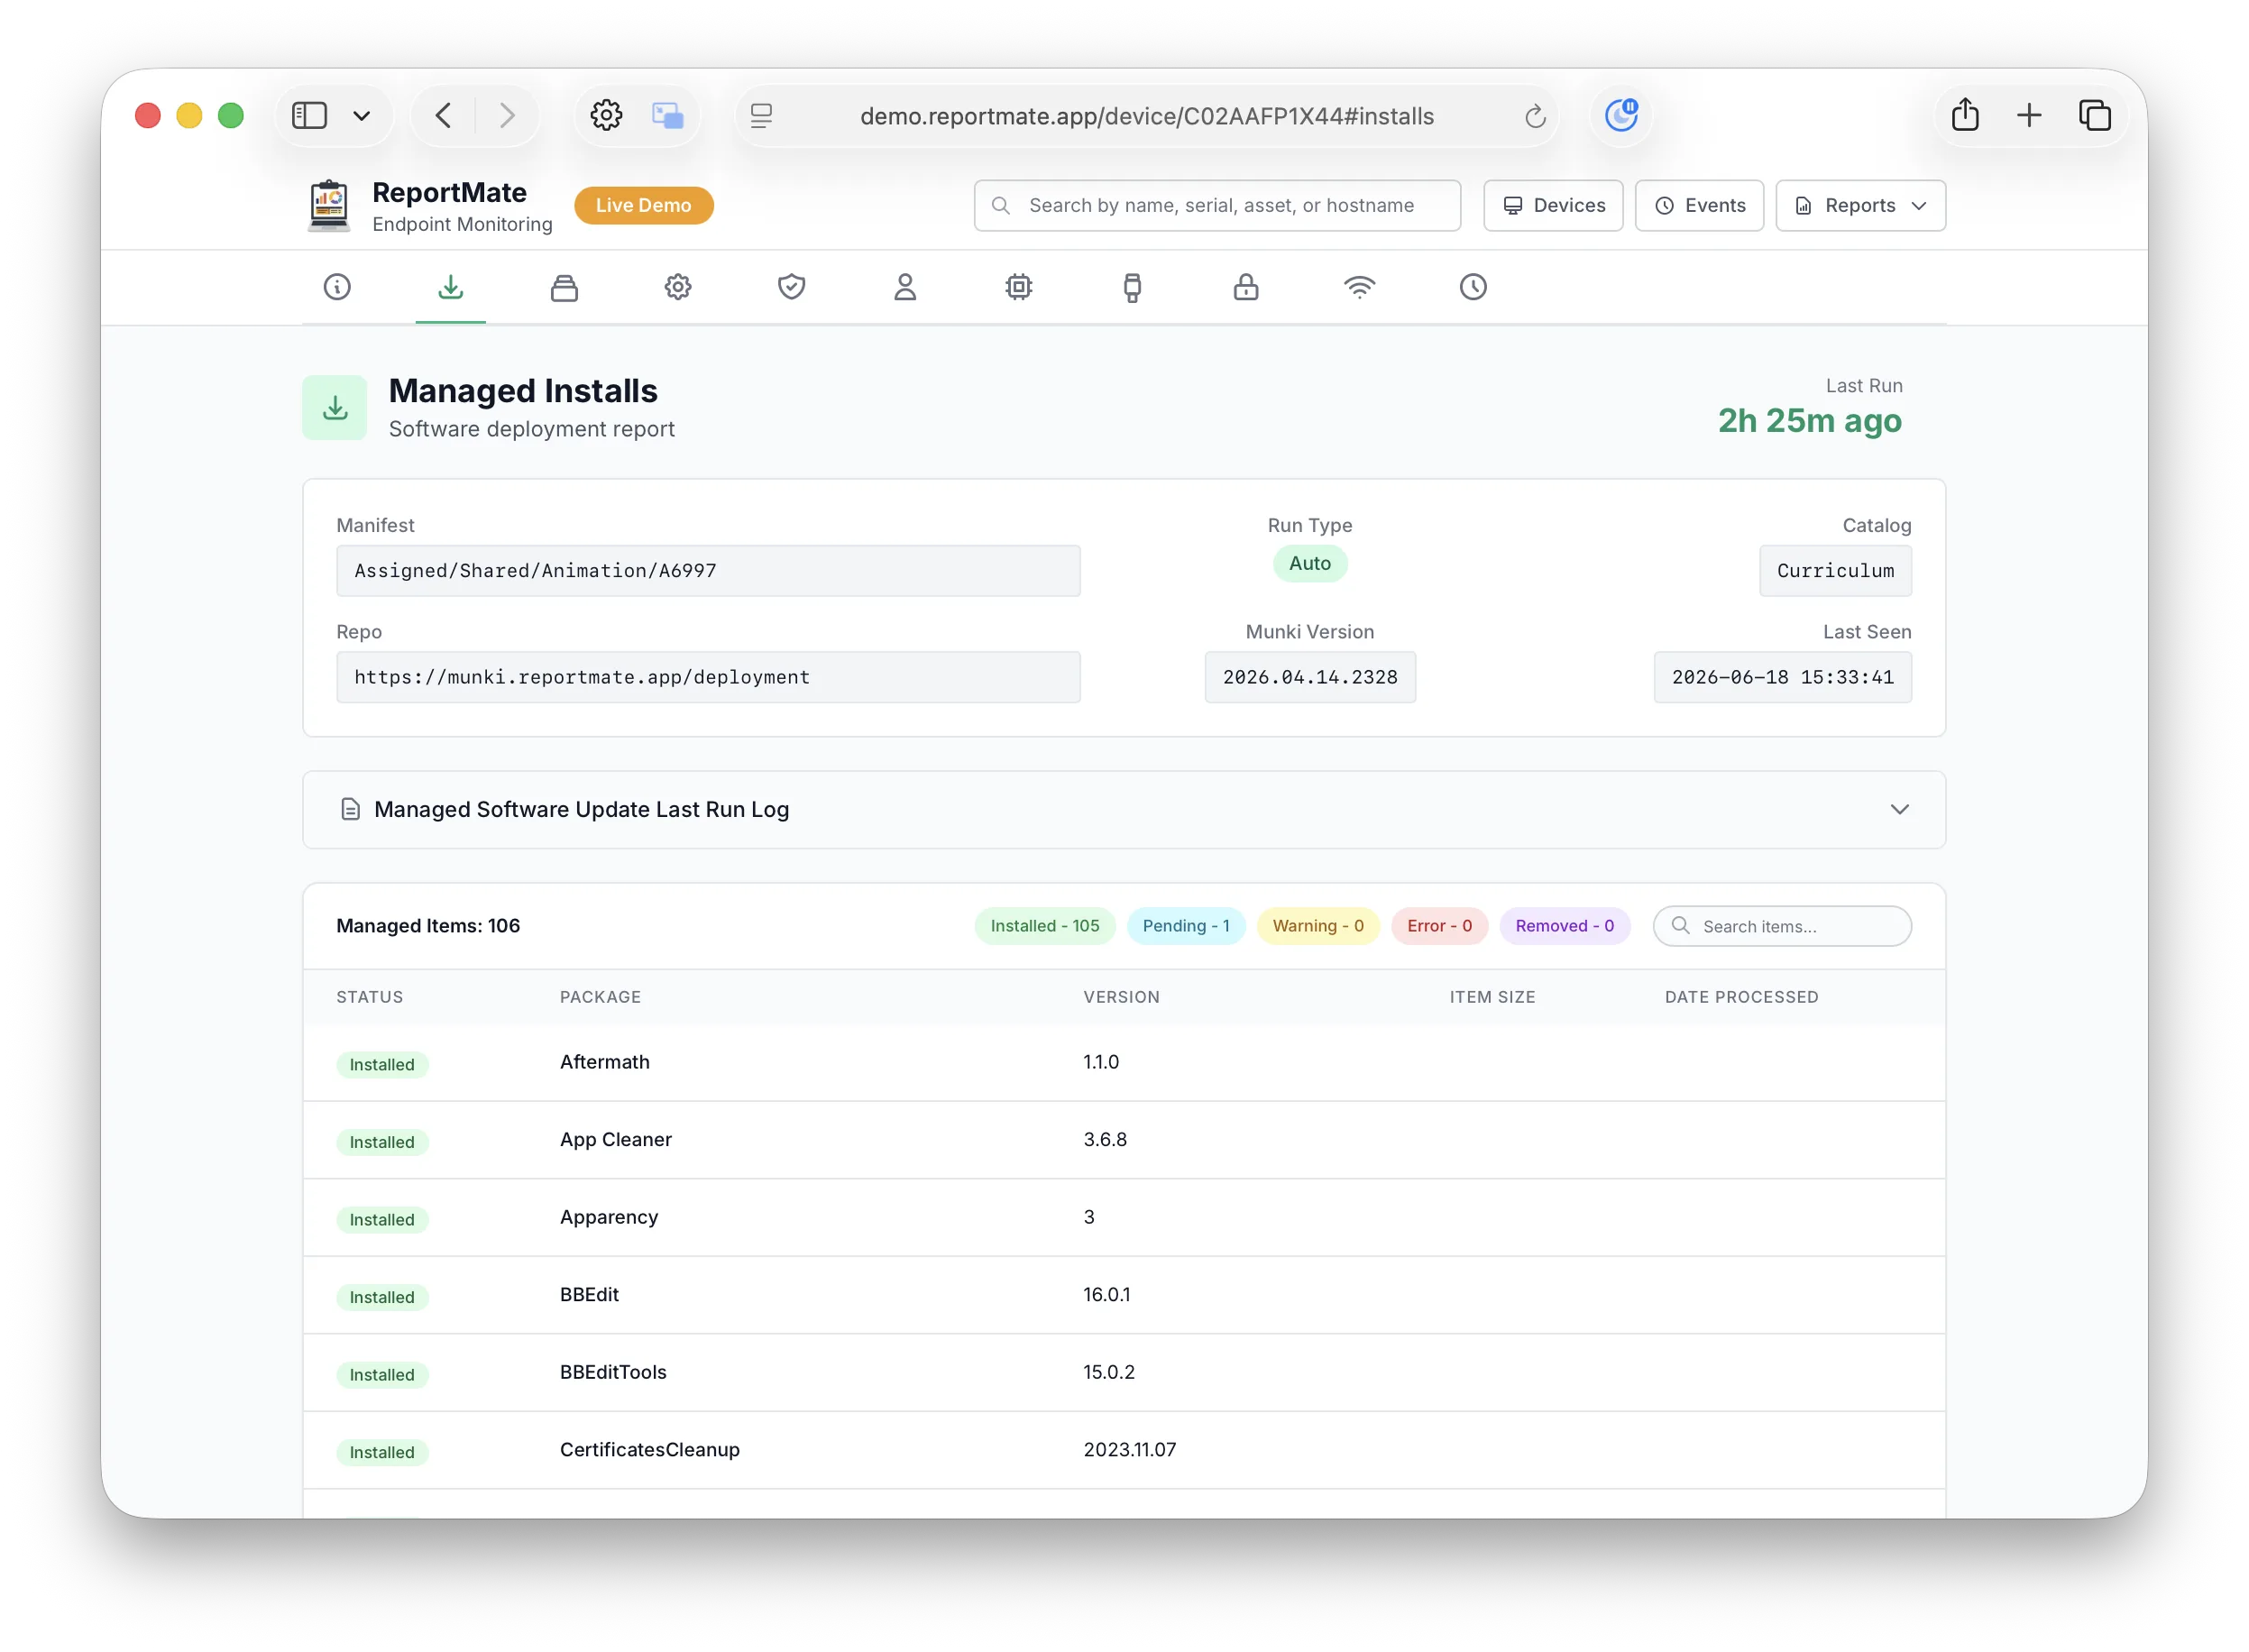Click the Safari address bar URL

pos(1147,116)
